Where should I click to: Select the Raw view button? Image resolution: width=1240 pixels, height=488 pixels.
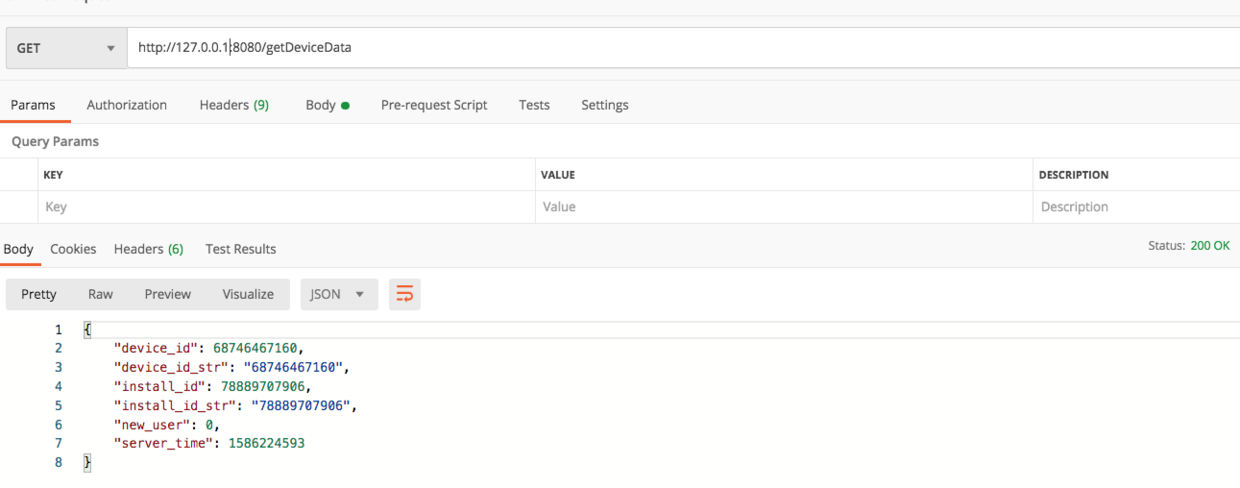point(100,294)
